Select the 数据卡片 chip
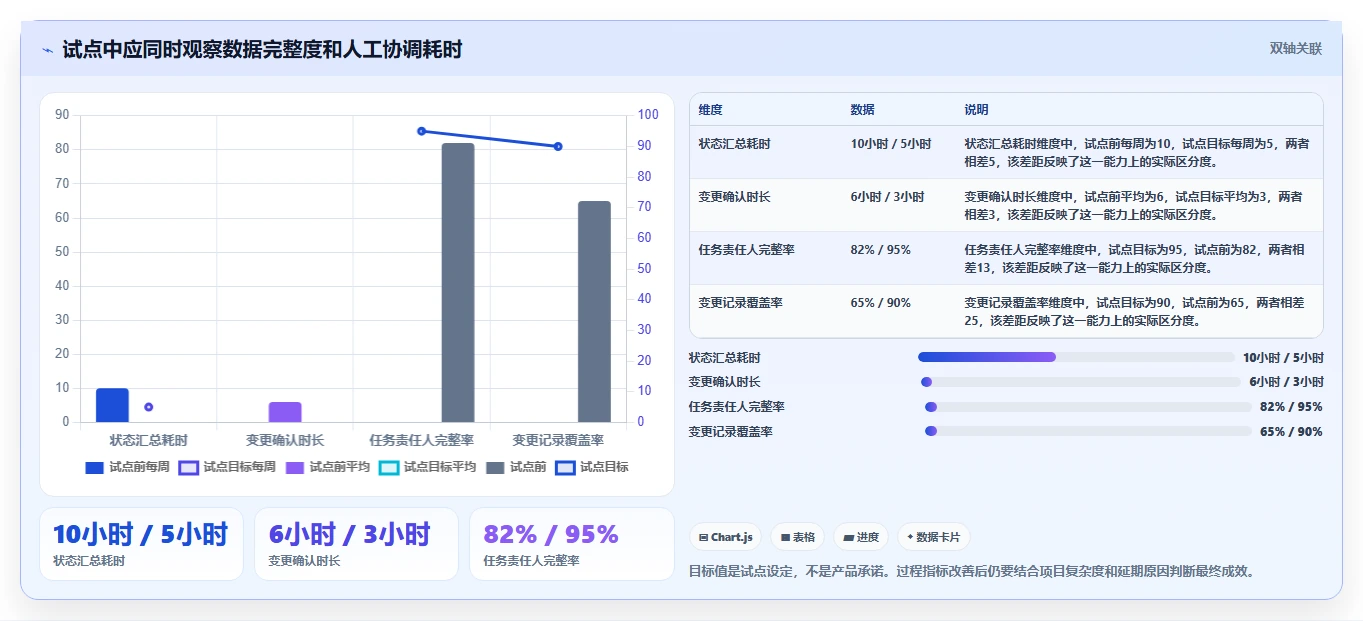The image size is (1363, 621). [934, 537]
